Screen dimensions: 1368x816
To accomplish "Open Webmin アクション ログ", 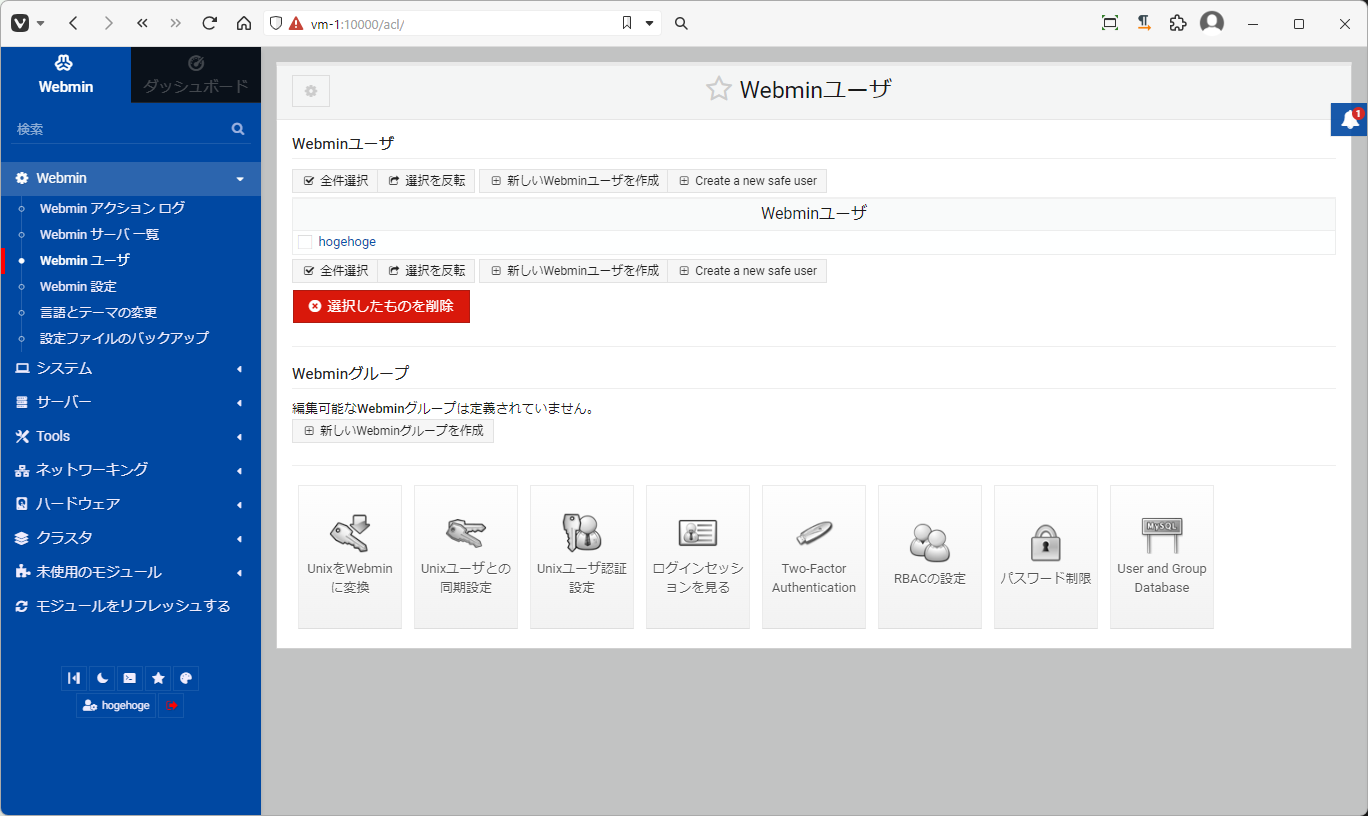I will [x=112, y=208].
